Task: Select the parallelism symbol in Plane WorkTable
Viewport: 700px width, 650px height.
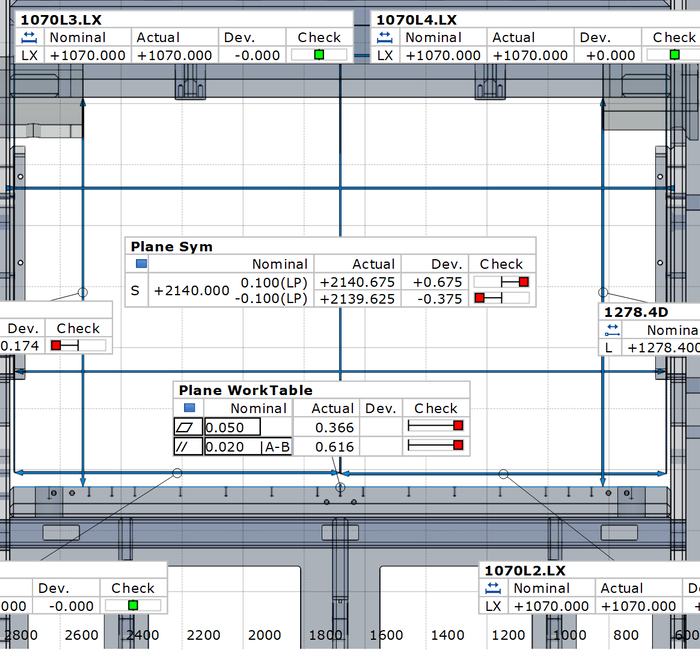Action: [188, 447]
